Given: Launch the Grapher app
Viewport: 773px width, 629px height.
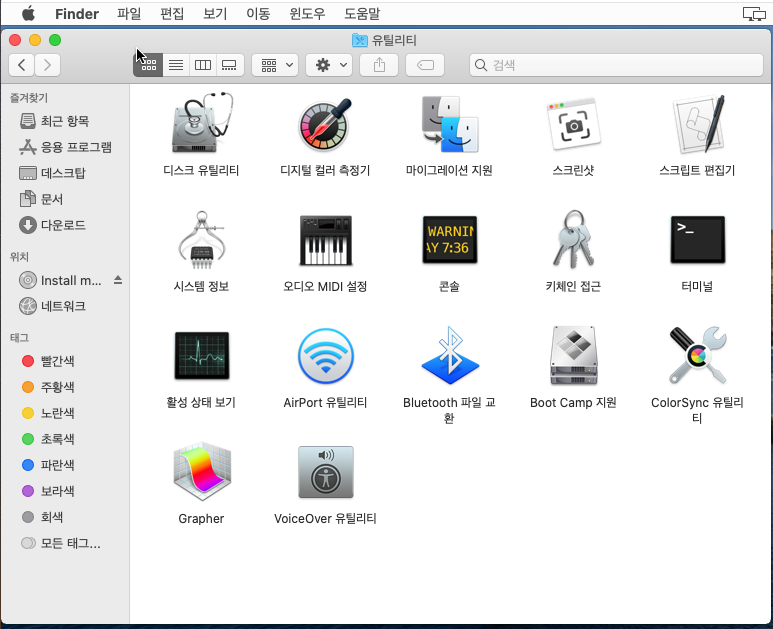Looking at the screenshot, I should tap(201, 472).
